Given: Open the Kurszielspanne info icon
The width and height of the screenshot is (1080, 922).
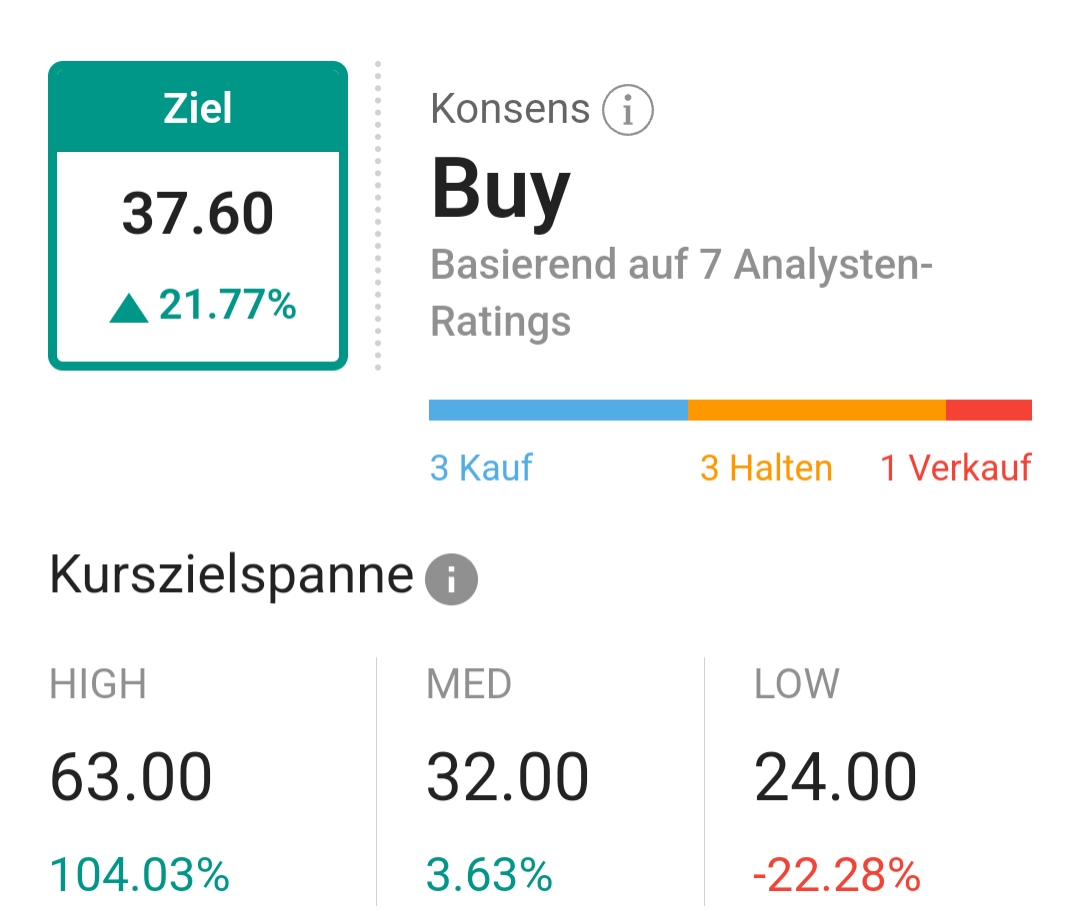Looking at the screenshot, I should pos(451,579).
